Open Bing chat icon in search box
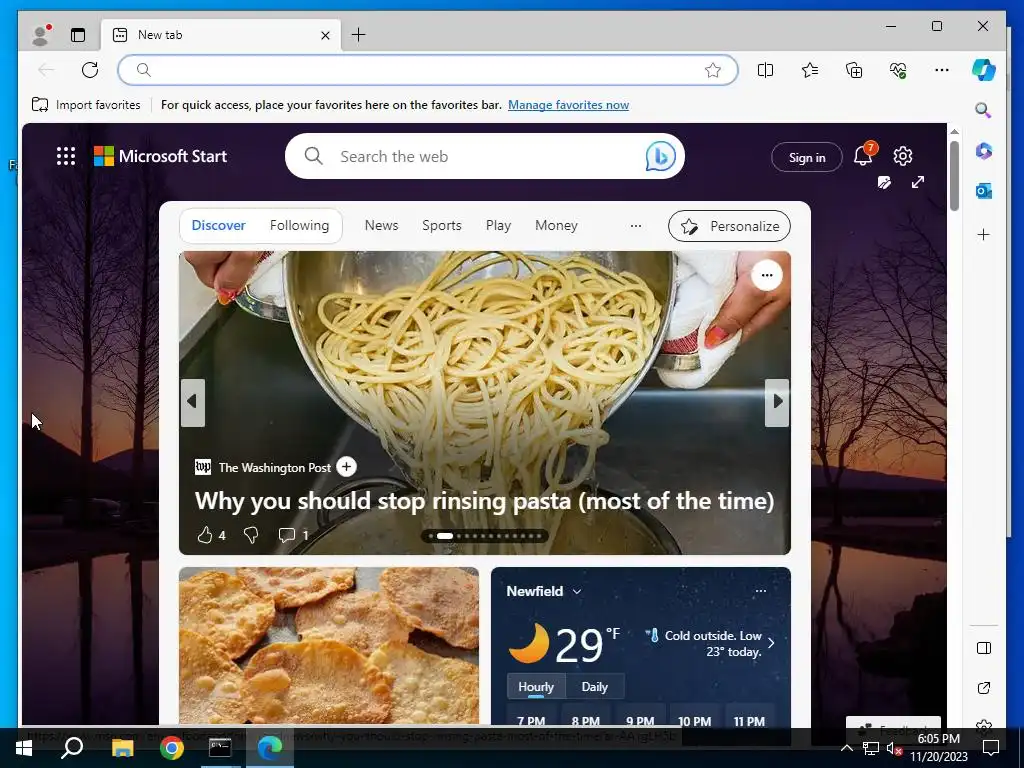Image resolution: width=1024 pixels, height=768 pixels. (660, 156)
